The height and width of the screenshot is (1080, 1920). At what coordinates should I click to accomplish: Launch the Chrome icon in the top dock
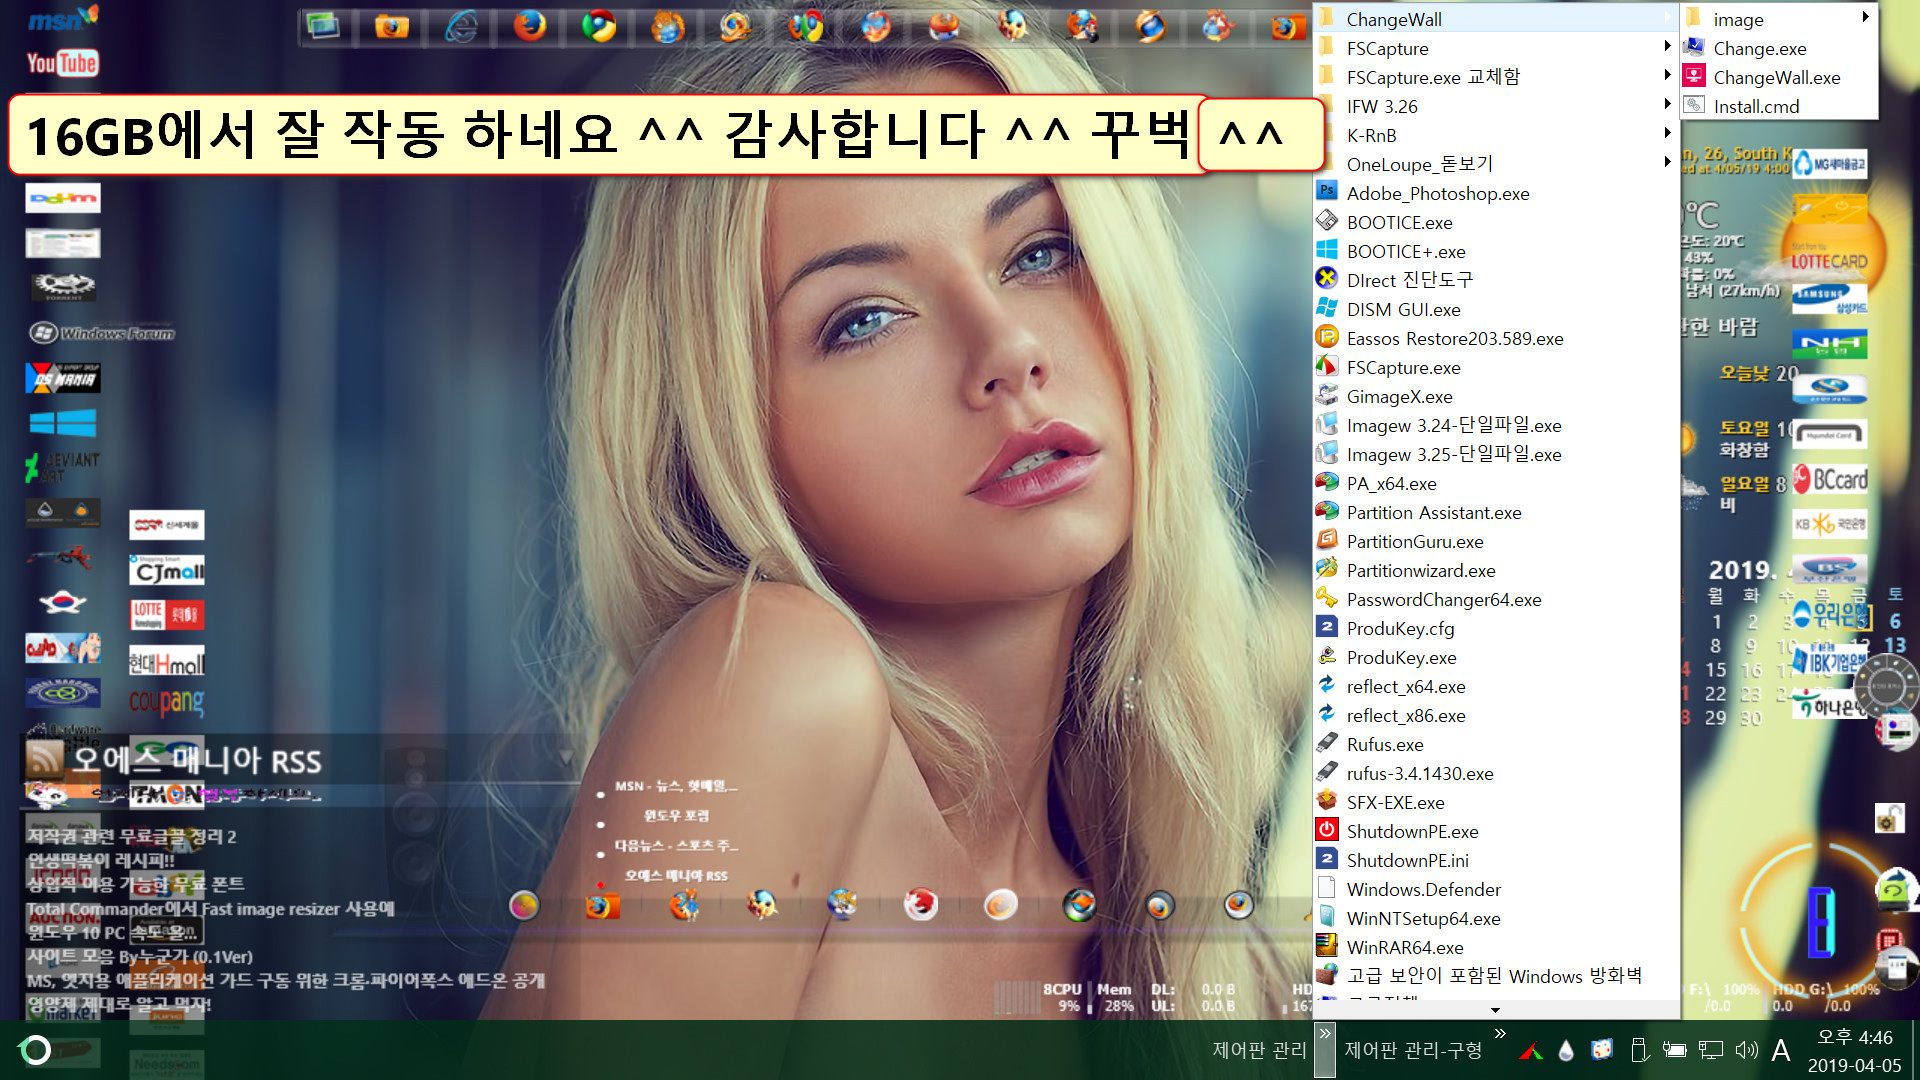point(599,26)
